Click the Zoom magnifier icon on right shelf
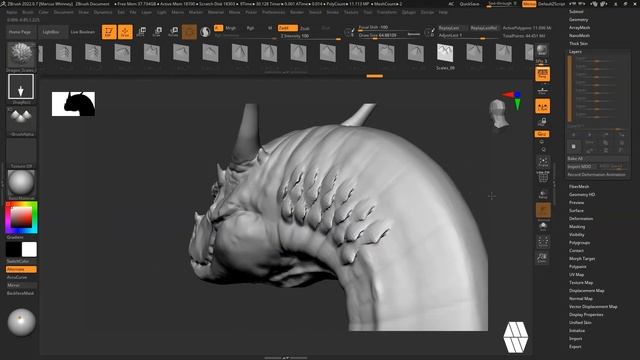The width and height of the screenshot is (640, 360). pos(543,258)
